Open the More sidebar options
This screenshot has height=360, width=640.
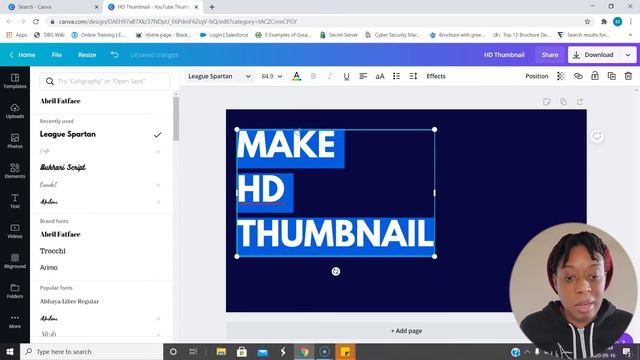tap(15, 321)
